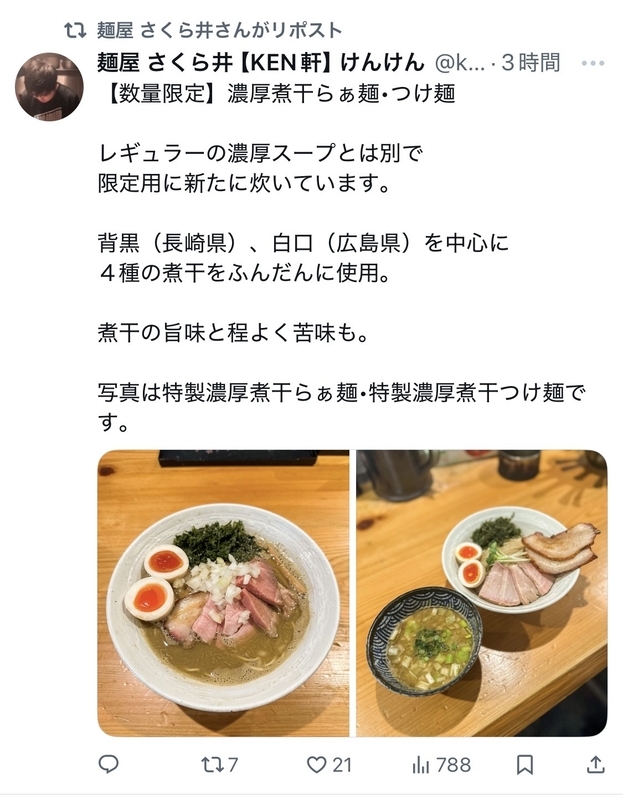The height and width of the screenshot is (800, 623).
Task: Like the post with the heart icon
Action: pyautogui.click(x=316, y=764)
